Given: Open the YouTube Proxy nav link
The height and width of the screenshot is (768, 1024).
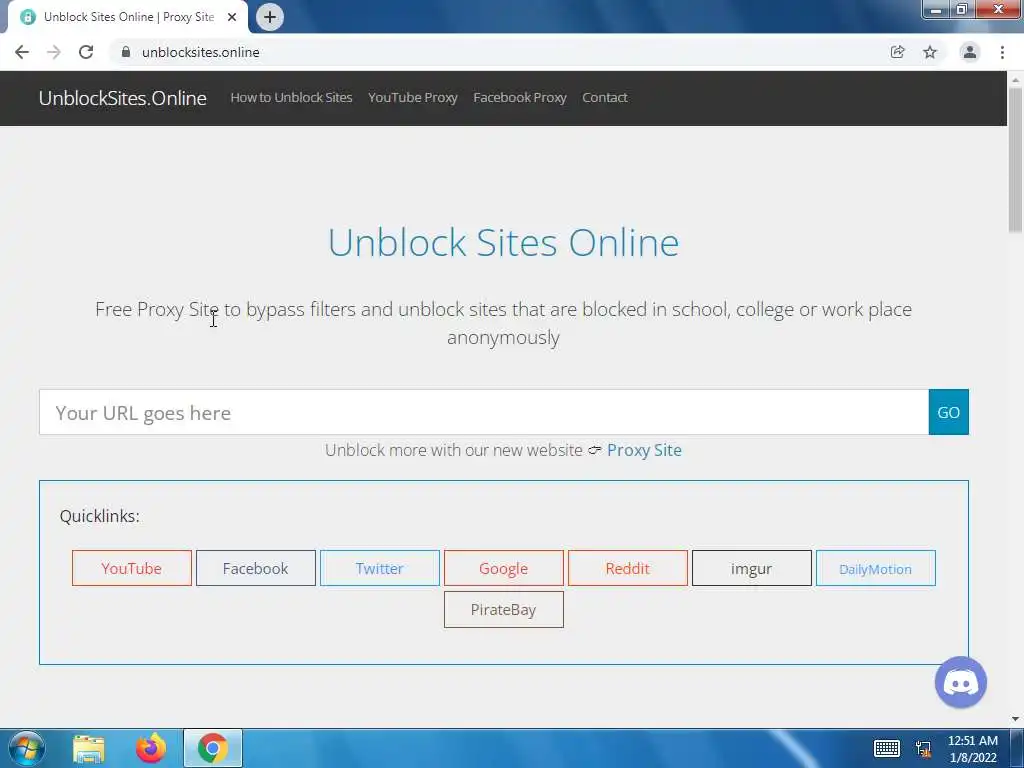Looking at the screenshot, I should coord(413,97).
